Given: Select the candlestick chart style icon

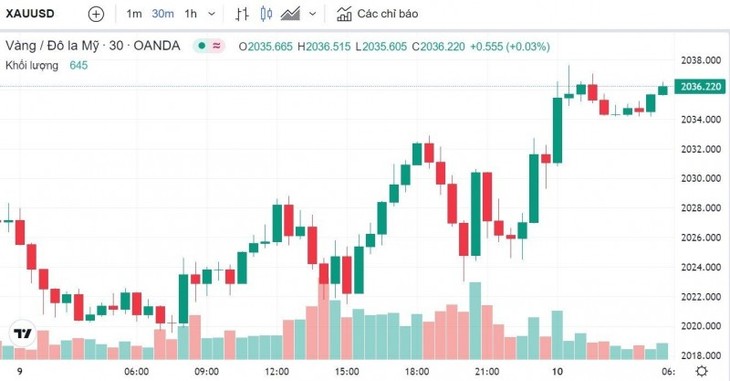Looking at the screenshot, I should tap(266, 14).
